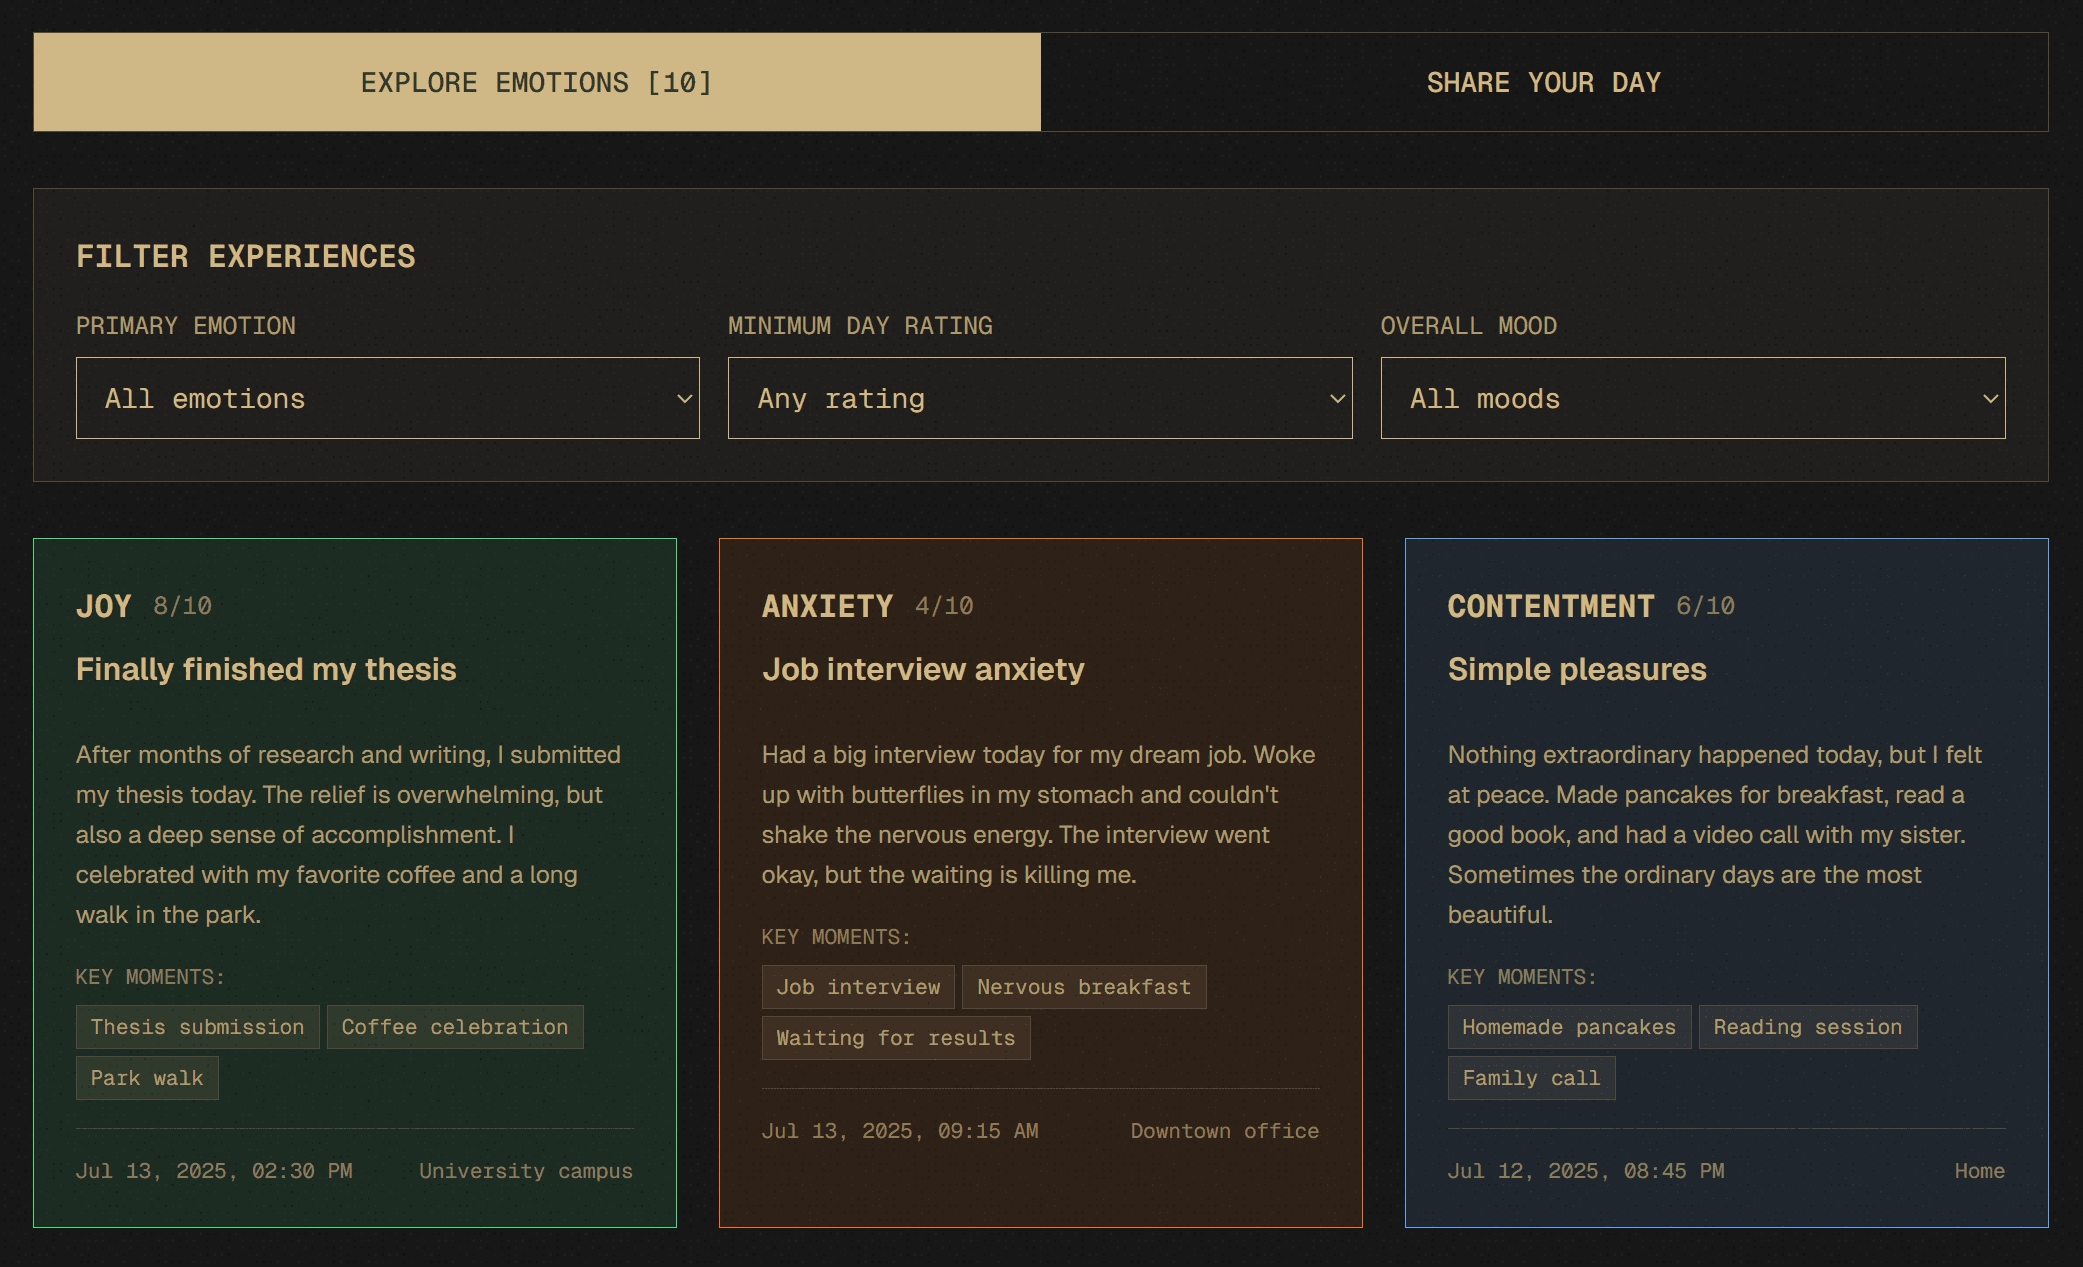This screenshot has width=2083, height=1267.
Task: Click the Homemade pancakes tag
Action: tap(1569, 1027)
